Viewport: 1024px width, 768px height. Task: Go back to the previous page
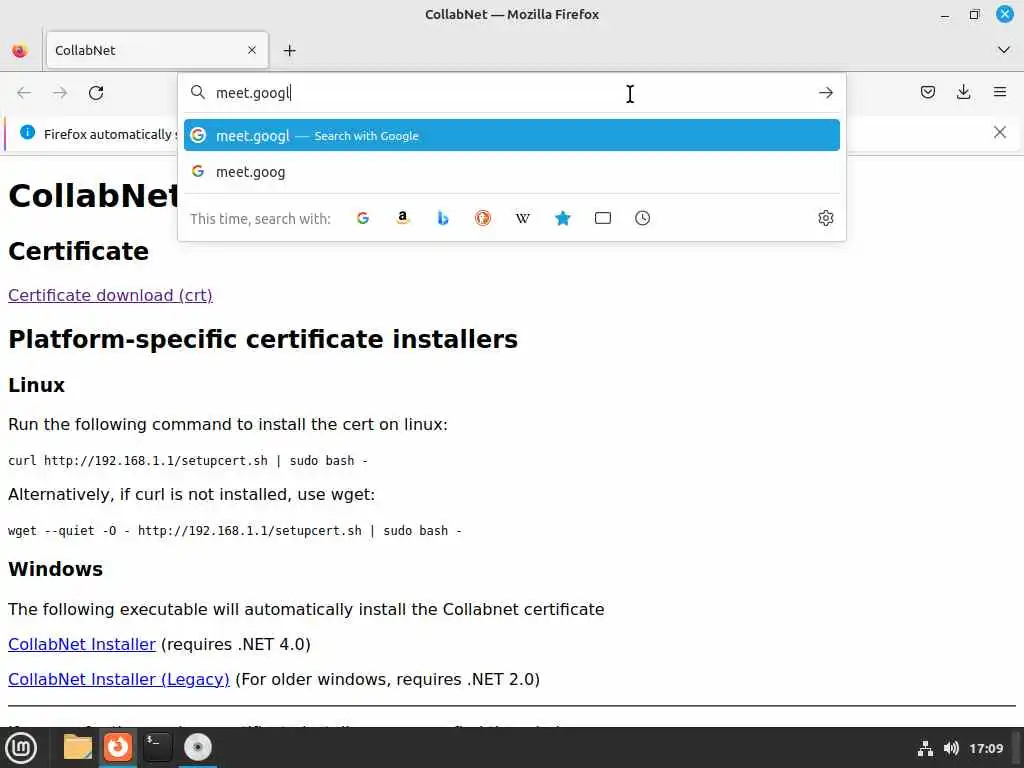tap(24, 93)
